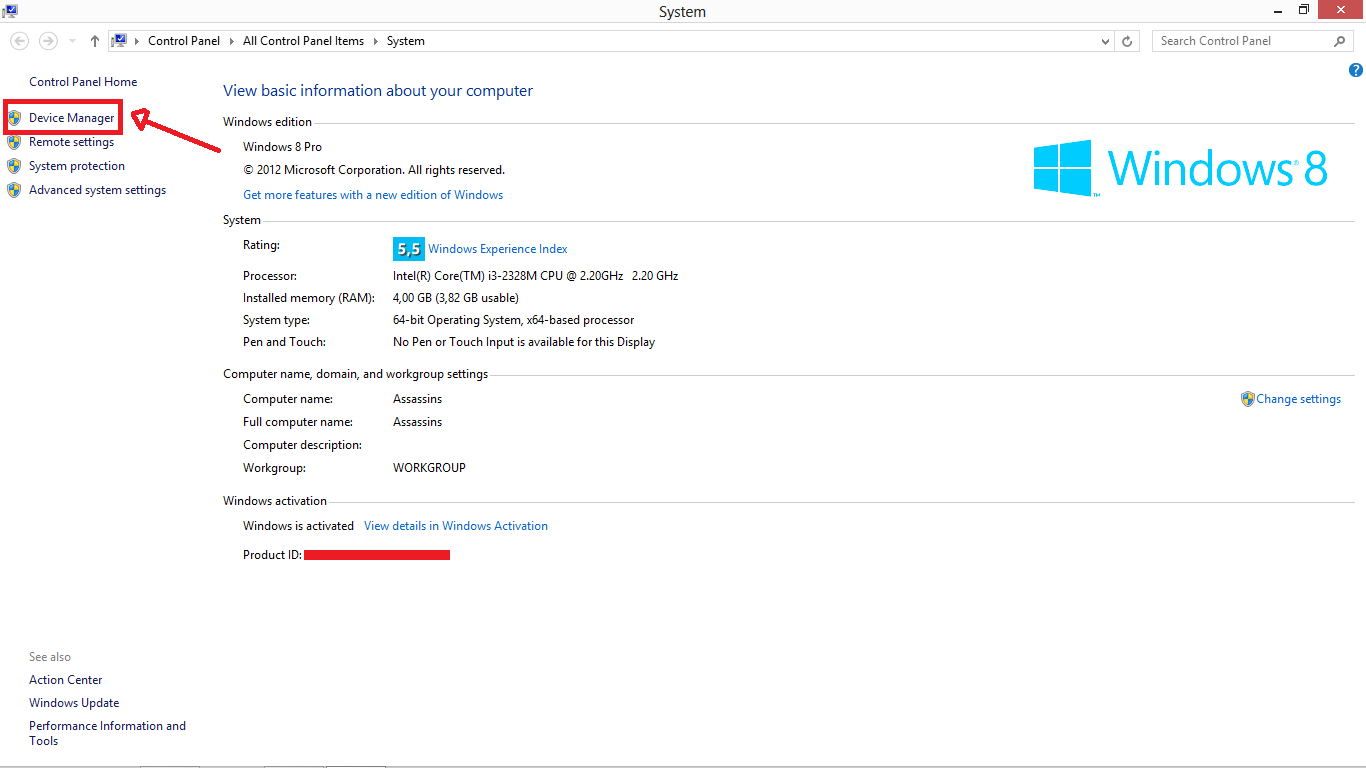Image resolution: width=1366 pixels, height=768 pixels.
Task: Restore down the System window
Action: [1304, 10]
